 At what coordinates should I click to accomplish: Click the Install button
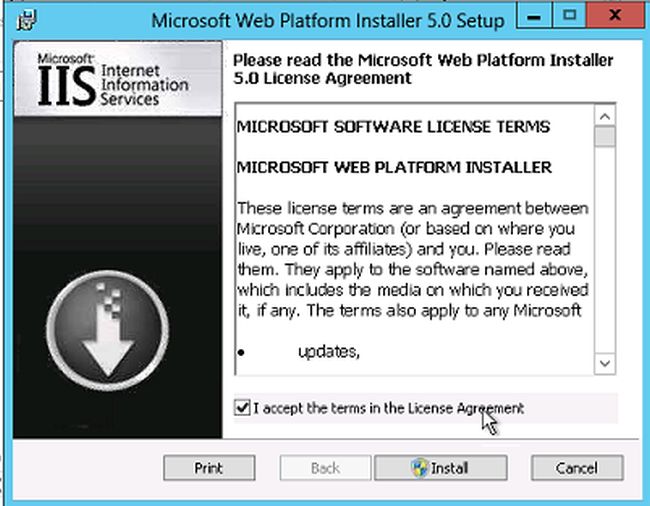pos(441,468)
